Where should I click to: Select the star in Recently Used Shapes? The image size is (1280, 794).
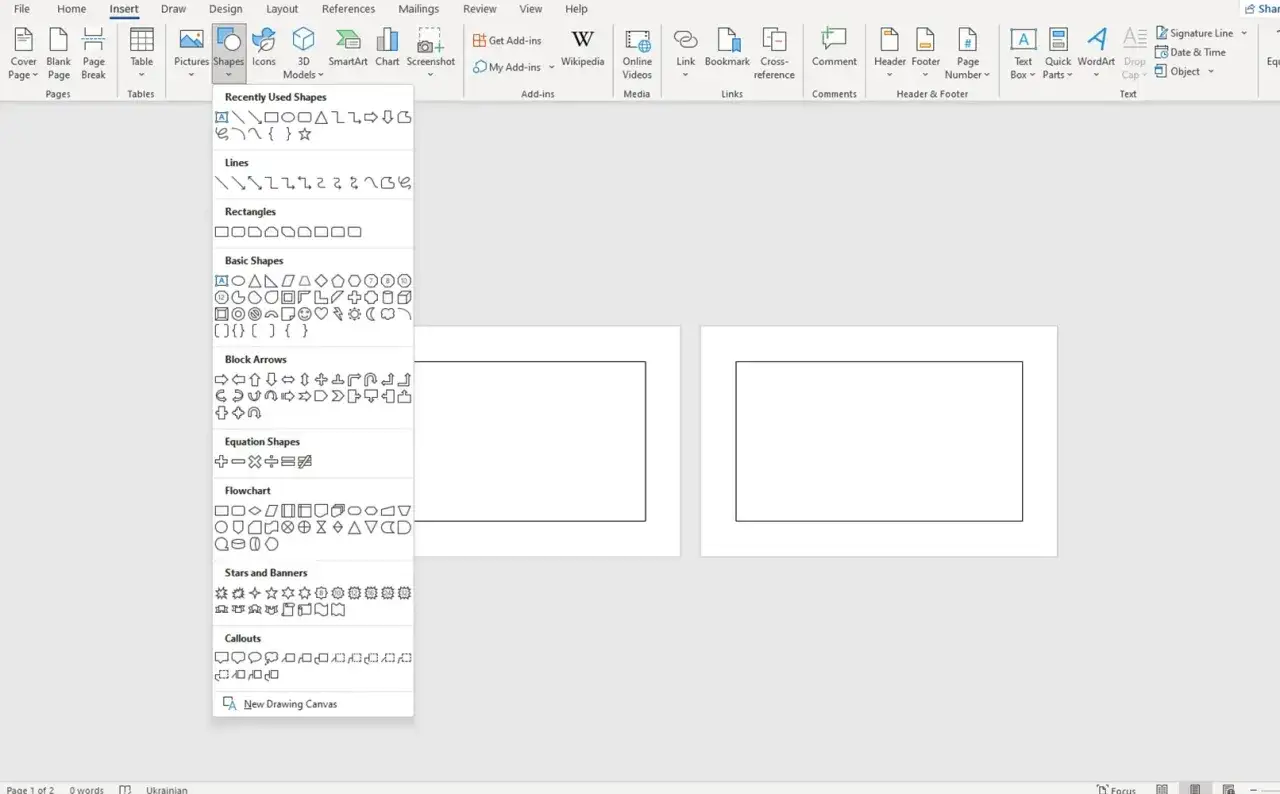click(x=304, y=134)
